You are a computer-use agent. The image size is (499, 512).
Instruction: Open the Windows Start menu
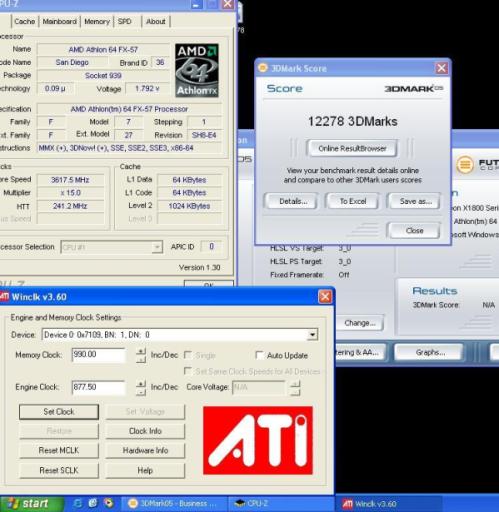(32, 503)
